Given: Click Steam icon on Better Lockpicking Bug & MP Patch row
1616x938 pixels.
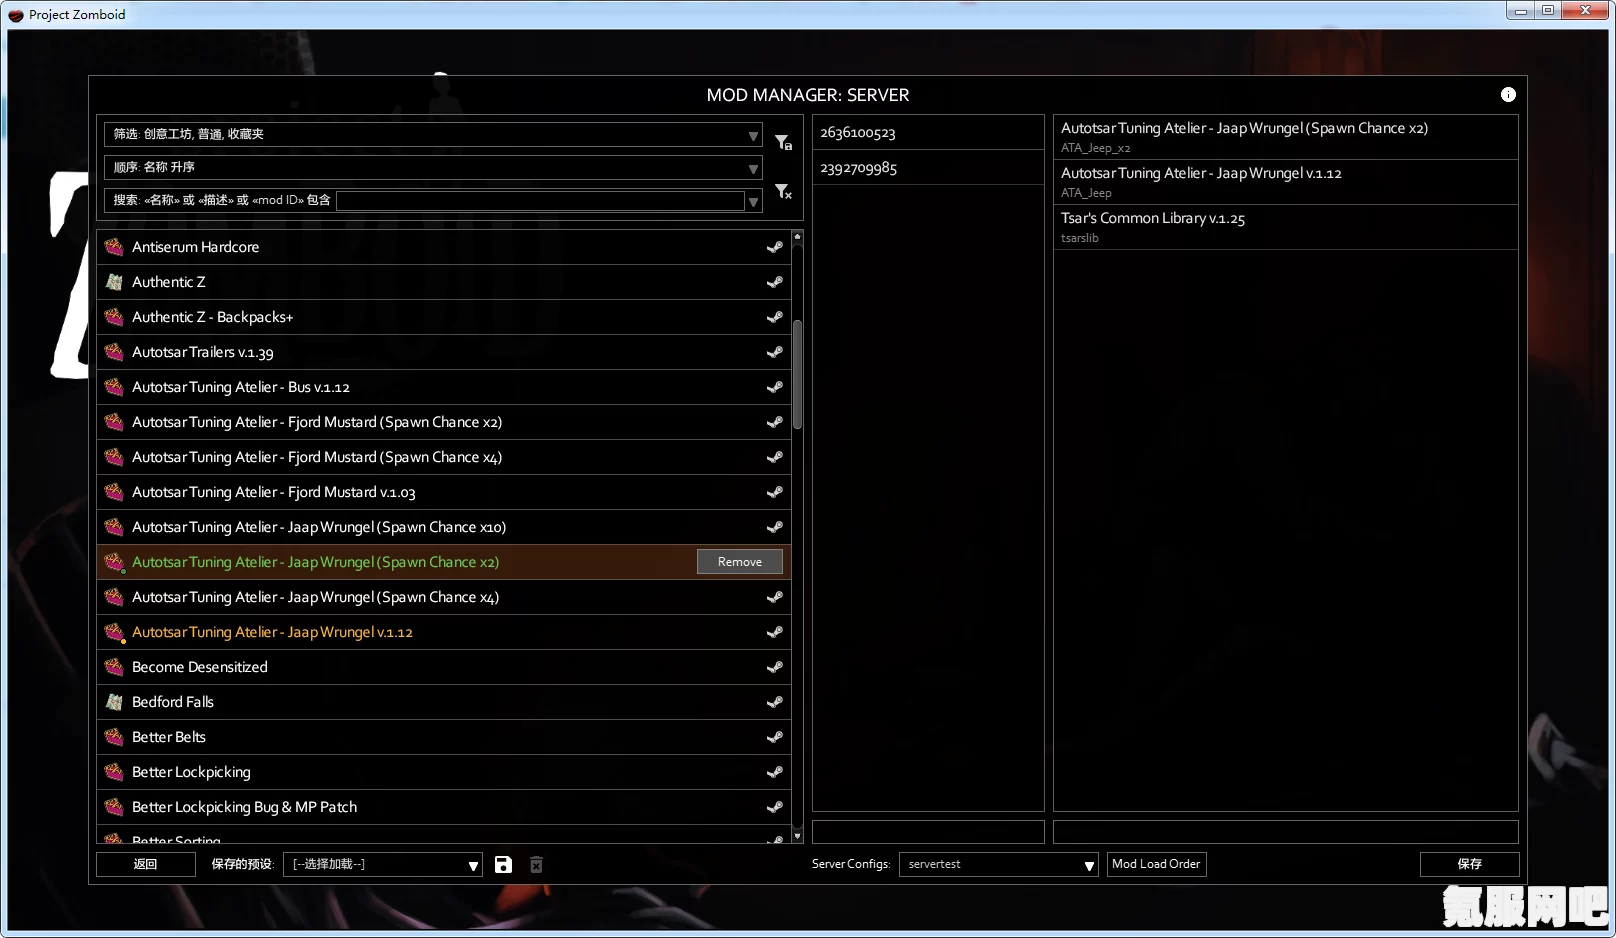Looking at the screenshot, I should click(x=774, y=807).
